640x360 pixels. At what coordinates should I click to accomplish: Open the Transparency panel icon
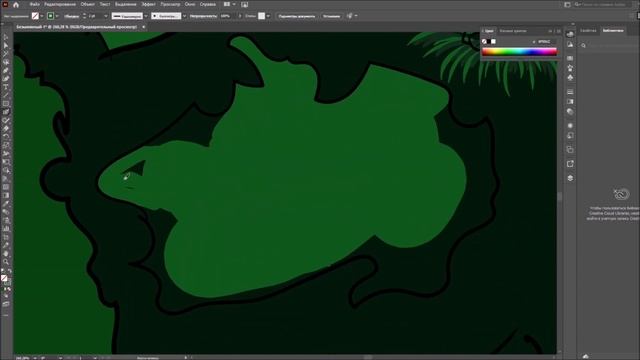570,111
